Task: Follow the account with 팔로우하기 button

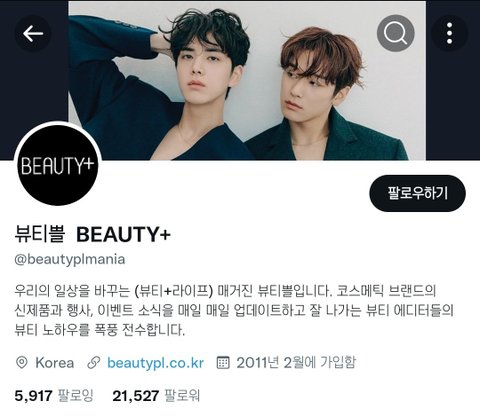Action: click(417, 193)
